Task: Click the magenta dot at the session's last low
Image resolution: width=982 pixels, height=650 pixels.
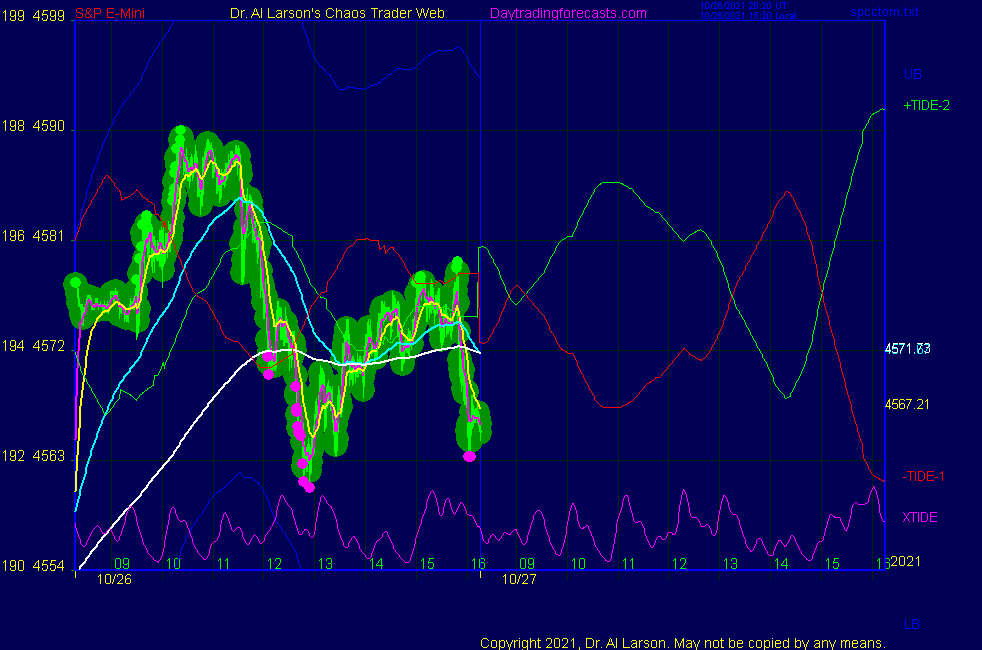Action: pos(470,456)
